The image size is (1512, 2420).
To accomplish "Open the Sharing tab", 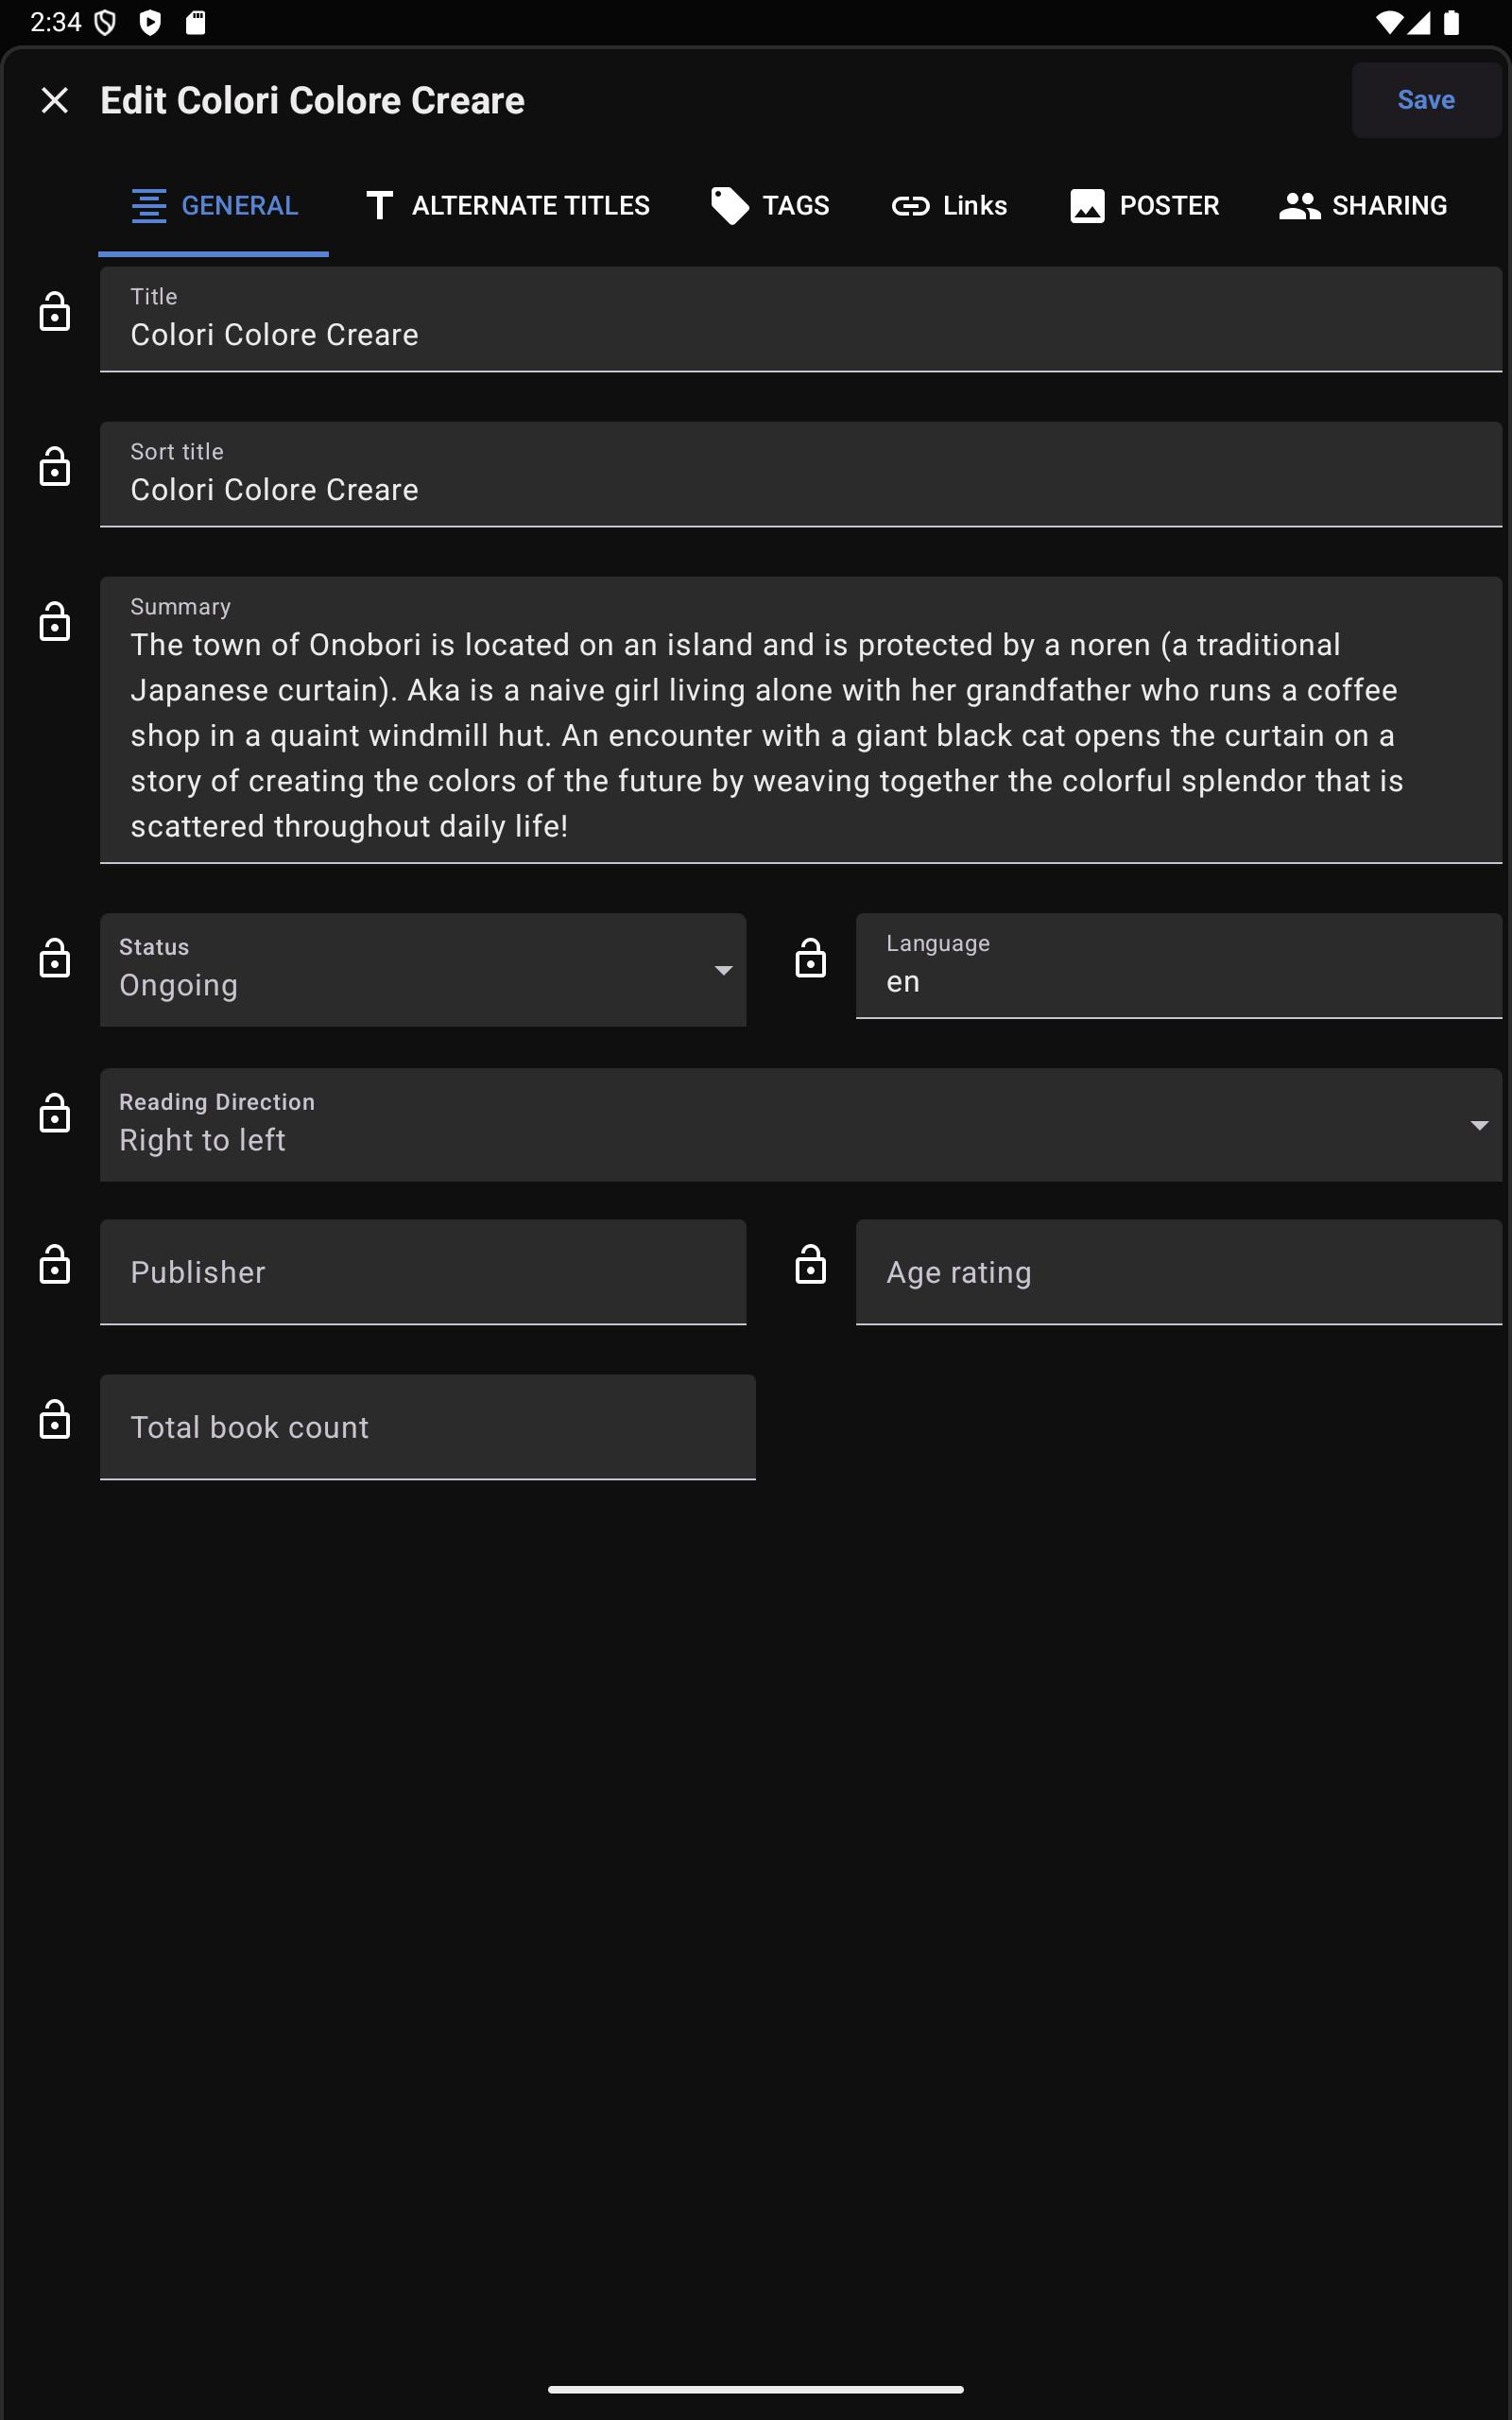I will (x=1363, y=206).
